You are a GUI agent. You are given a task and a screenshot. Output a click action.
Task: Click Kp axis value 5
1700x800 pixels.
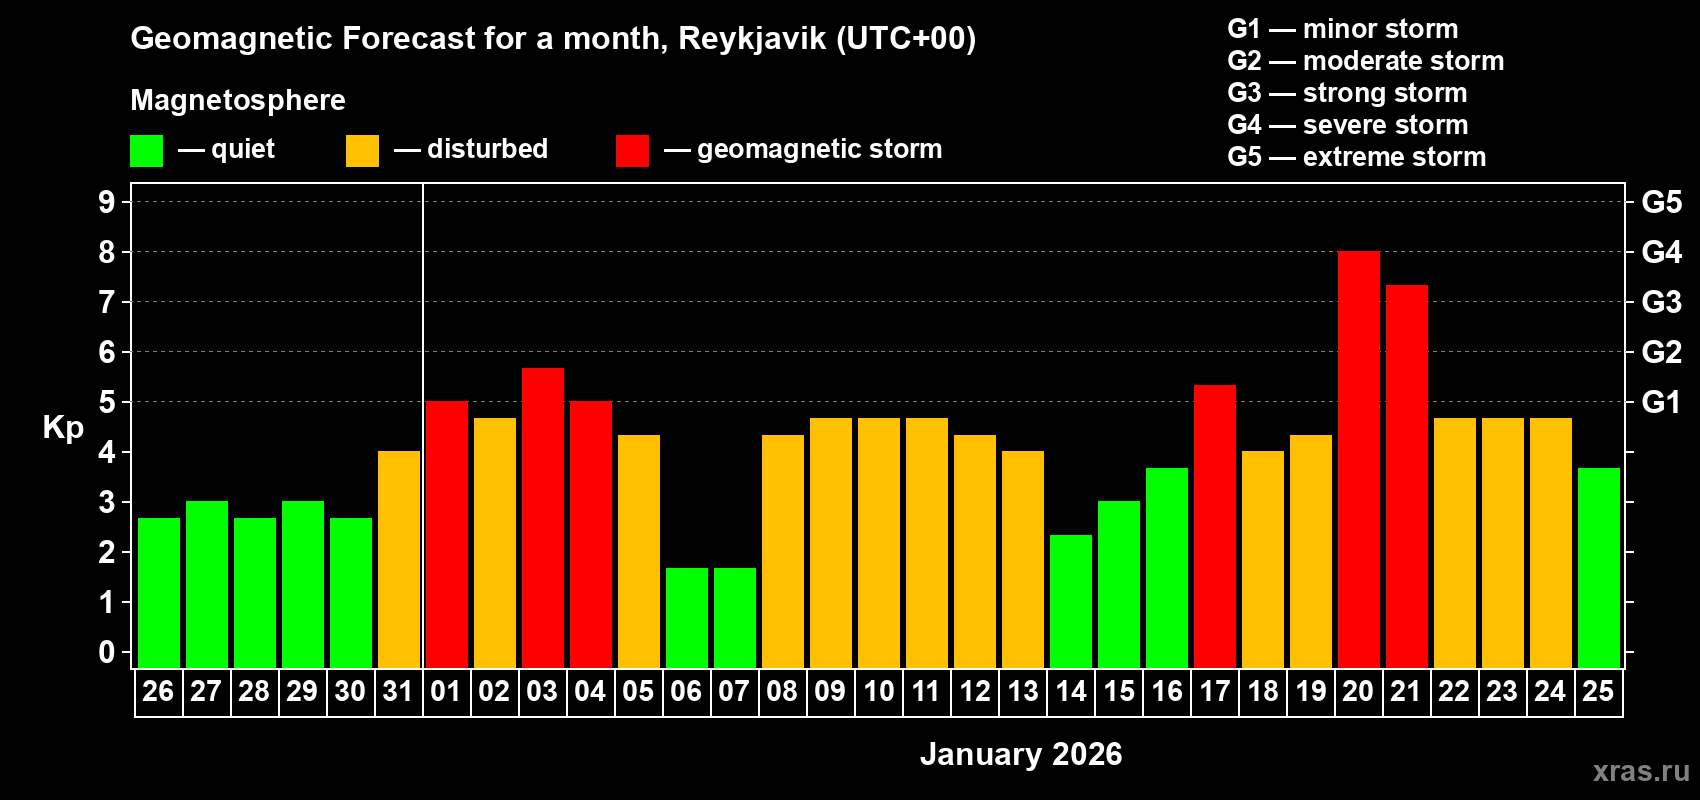point(107,402)
